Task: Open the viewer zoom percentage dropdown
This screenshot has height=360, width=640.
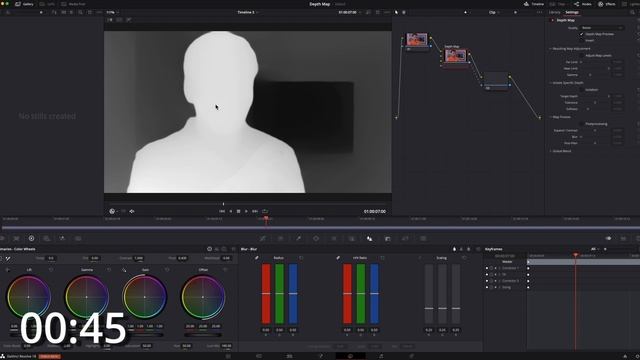Action: coord(112,13)
